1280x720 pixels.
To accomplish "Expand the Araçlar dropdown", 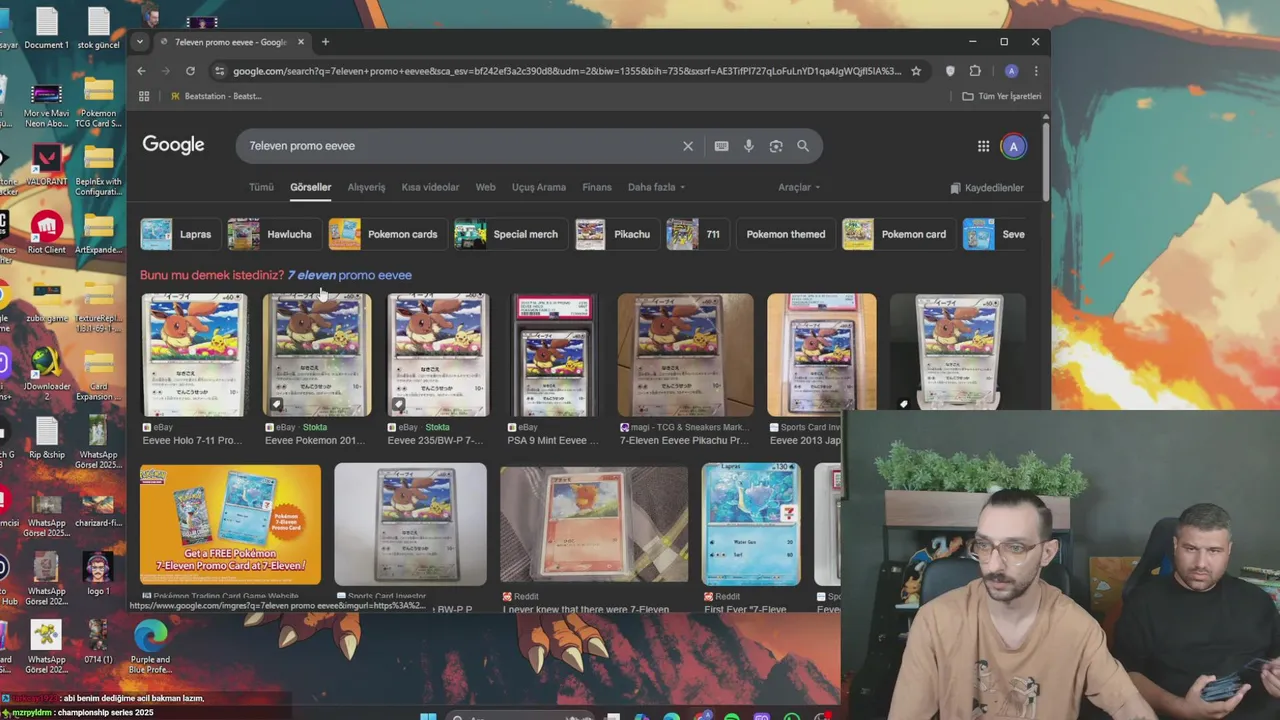I will pyautogui.click(x=799, y=187).
